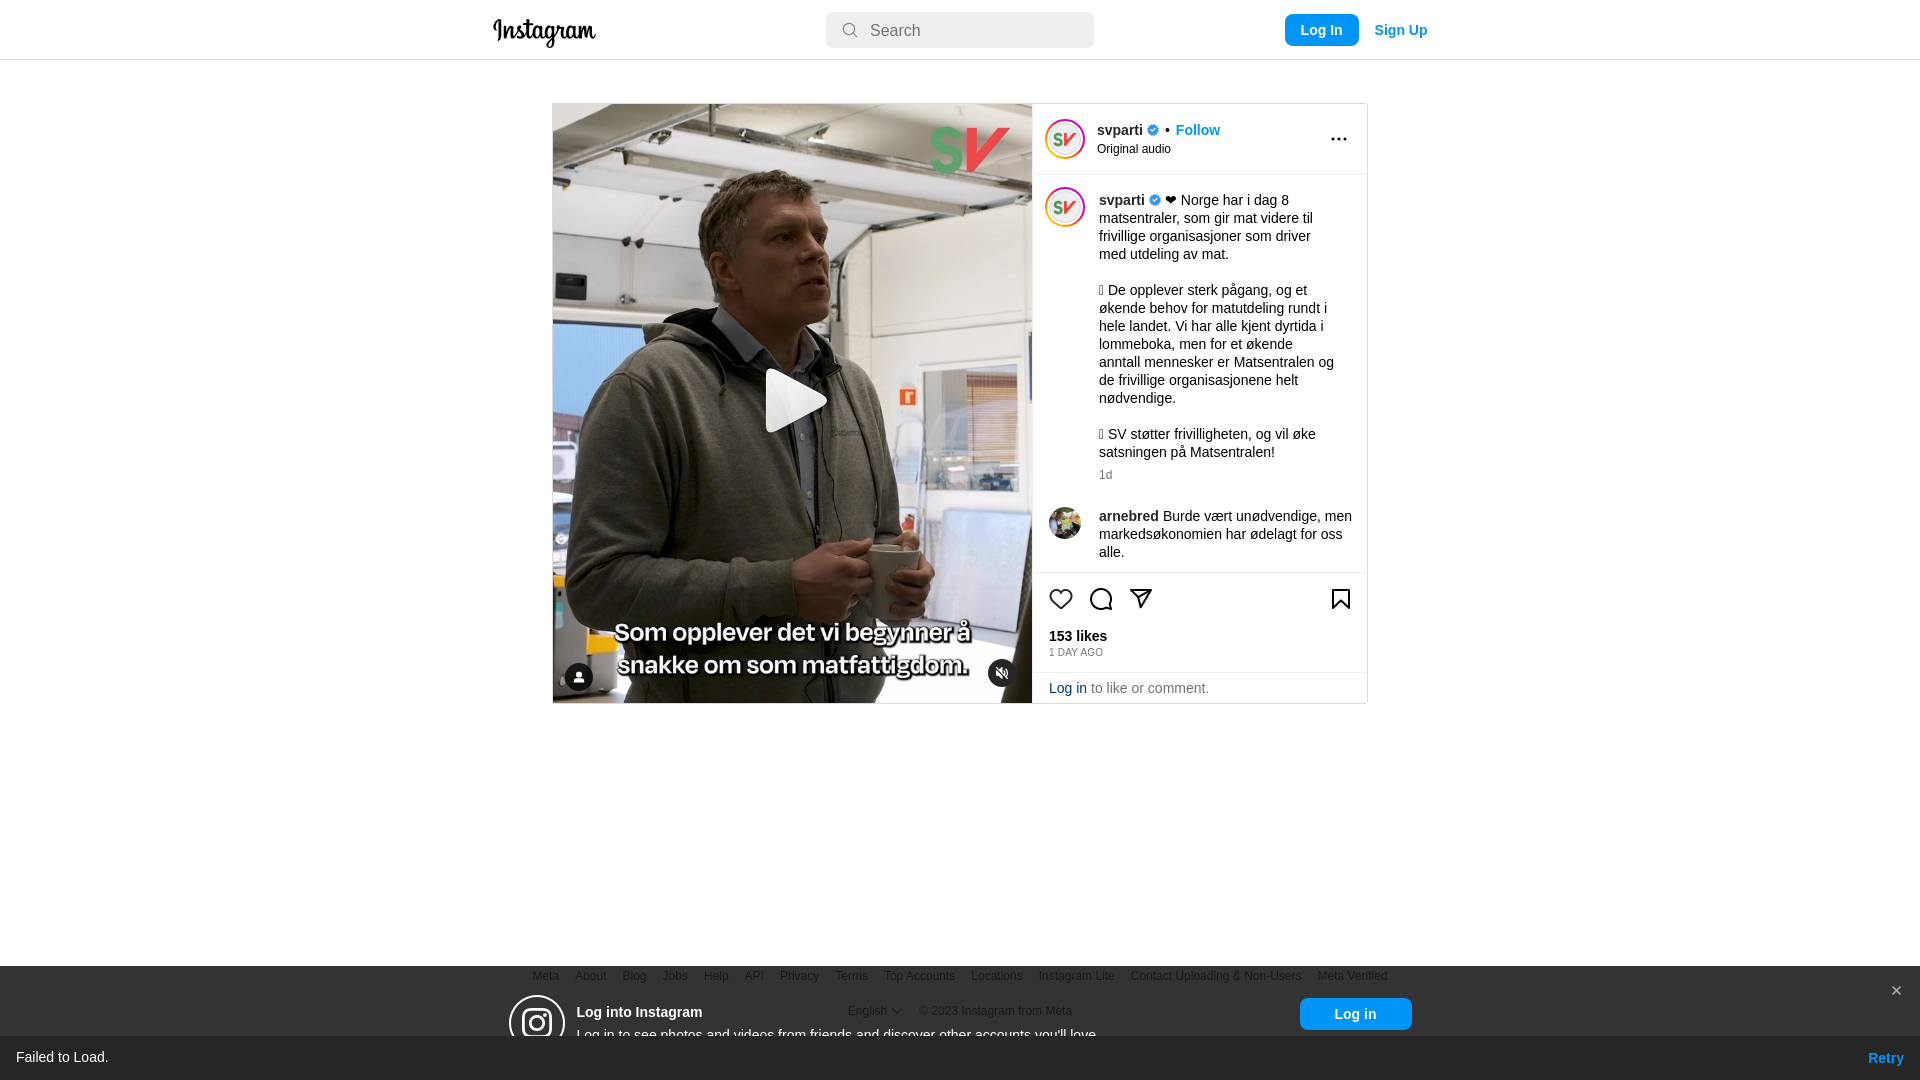Open the three-dot more options menu
The image size is (1920, 1080).
1339,139
